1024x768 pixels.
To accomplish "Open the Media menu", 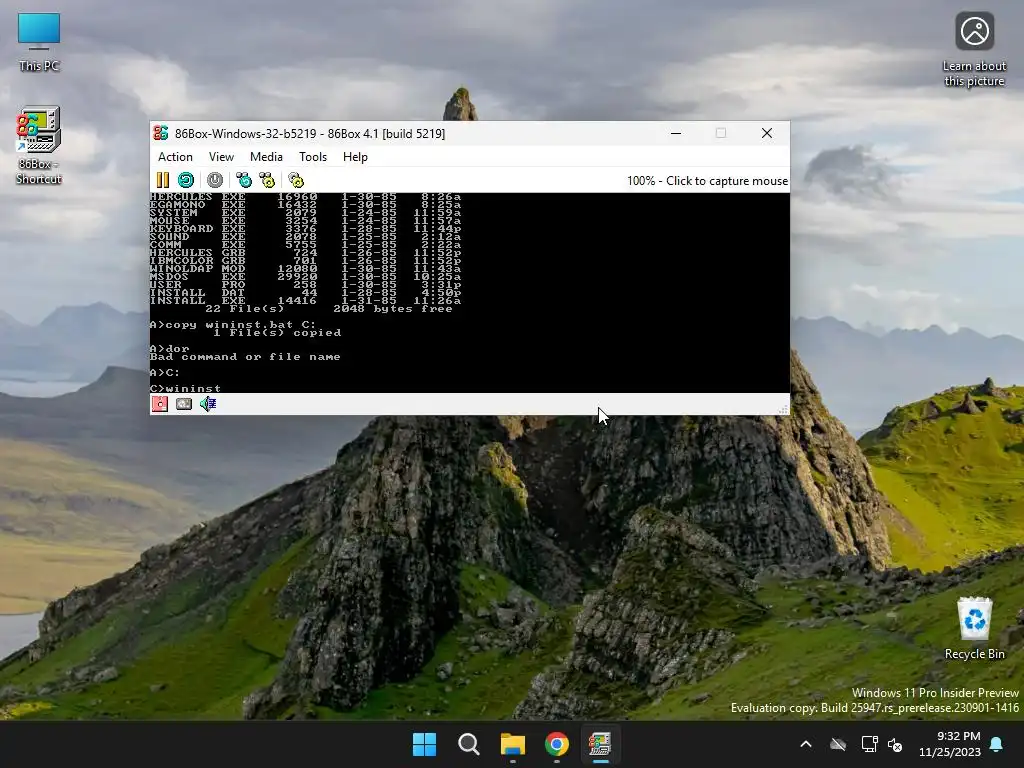I will tap(266, 157).
